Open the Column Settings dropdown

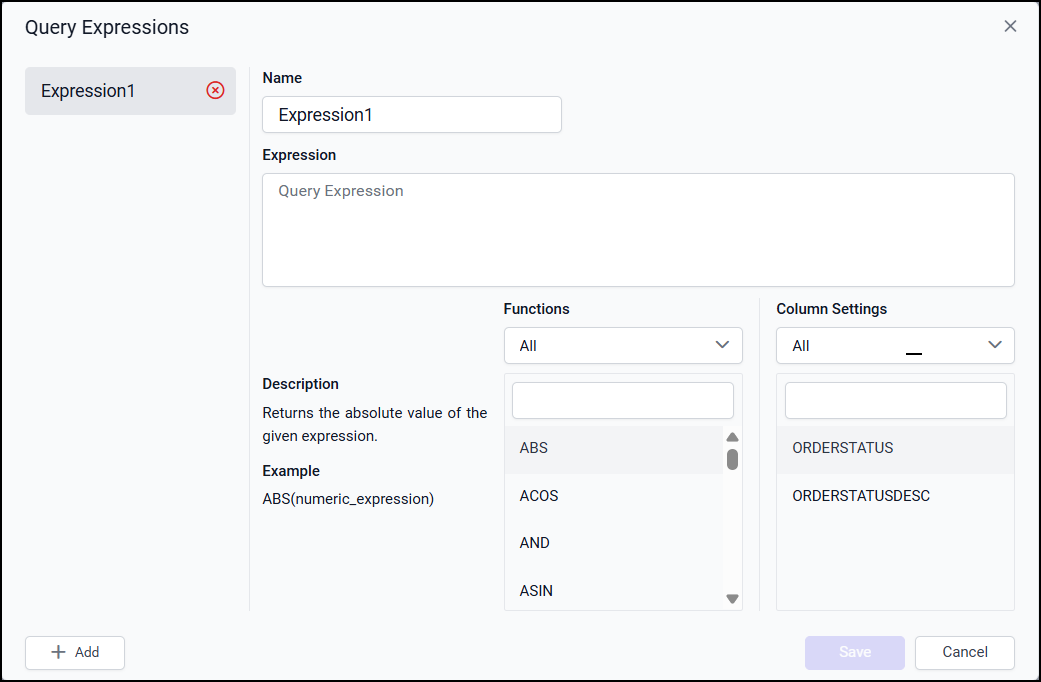tap(895, 346)
